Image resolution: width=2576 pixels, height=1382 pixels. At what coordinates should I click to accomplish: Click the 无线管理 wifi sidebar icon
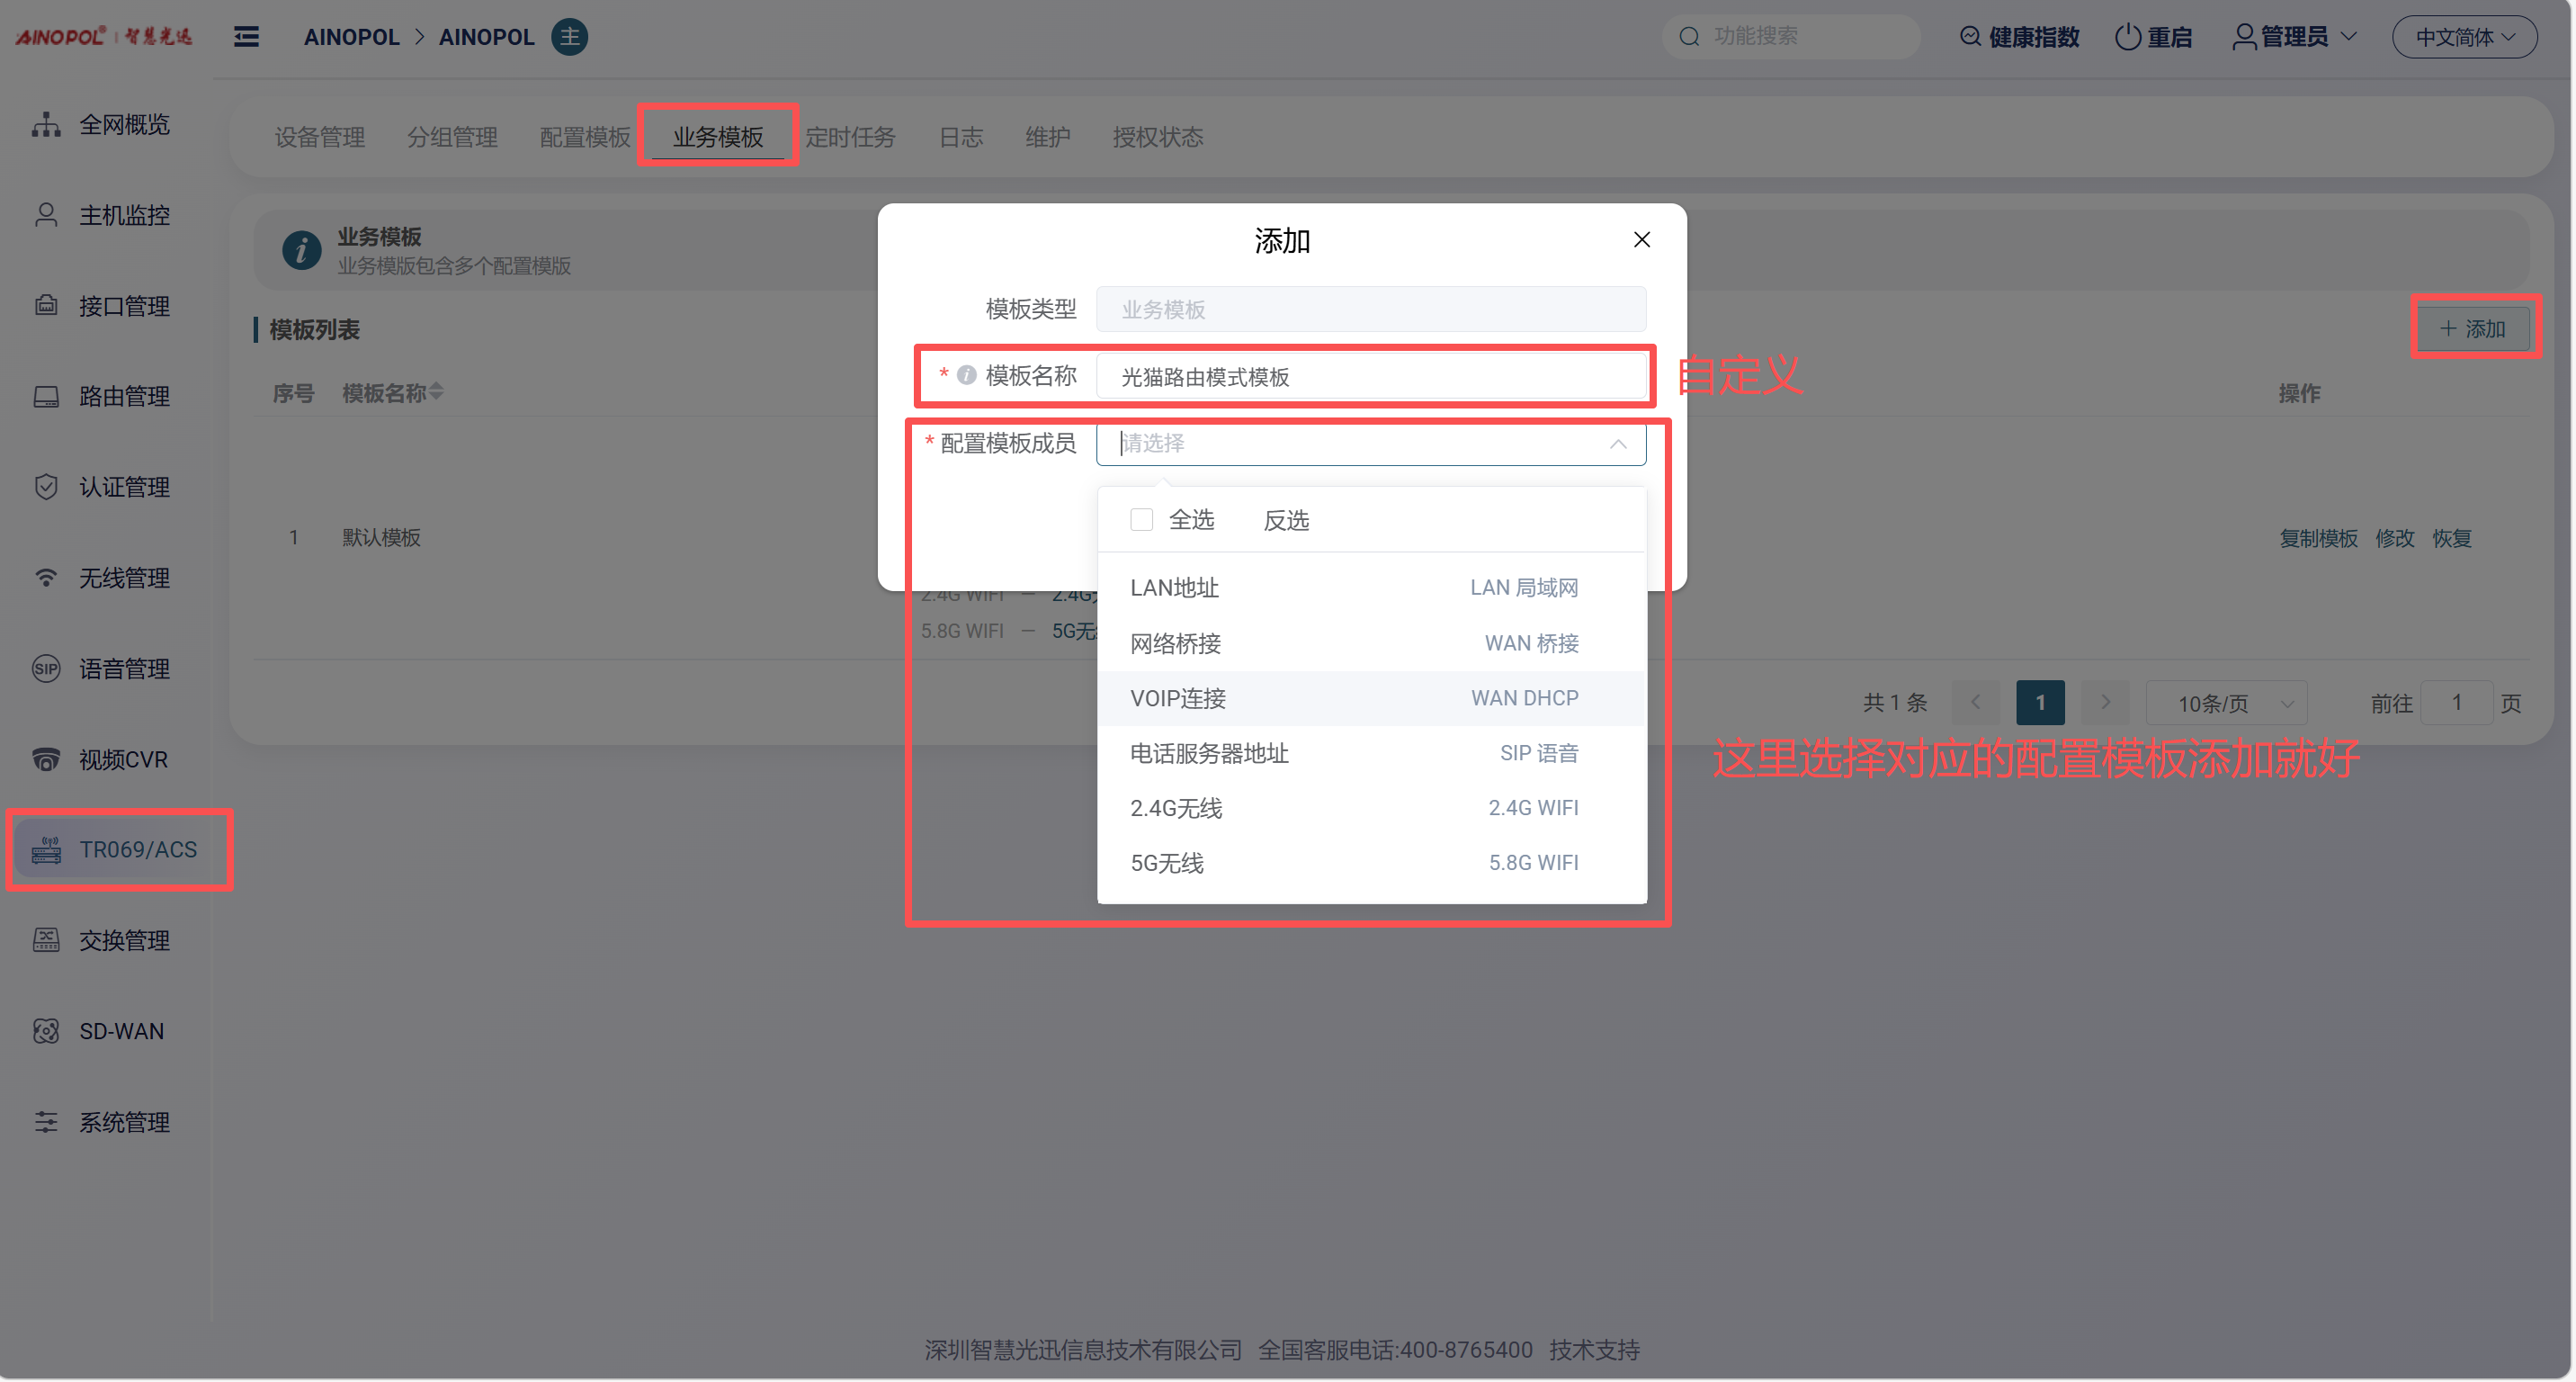coord(46,578)
